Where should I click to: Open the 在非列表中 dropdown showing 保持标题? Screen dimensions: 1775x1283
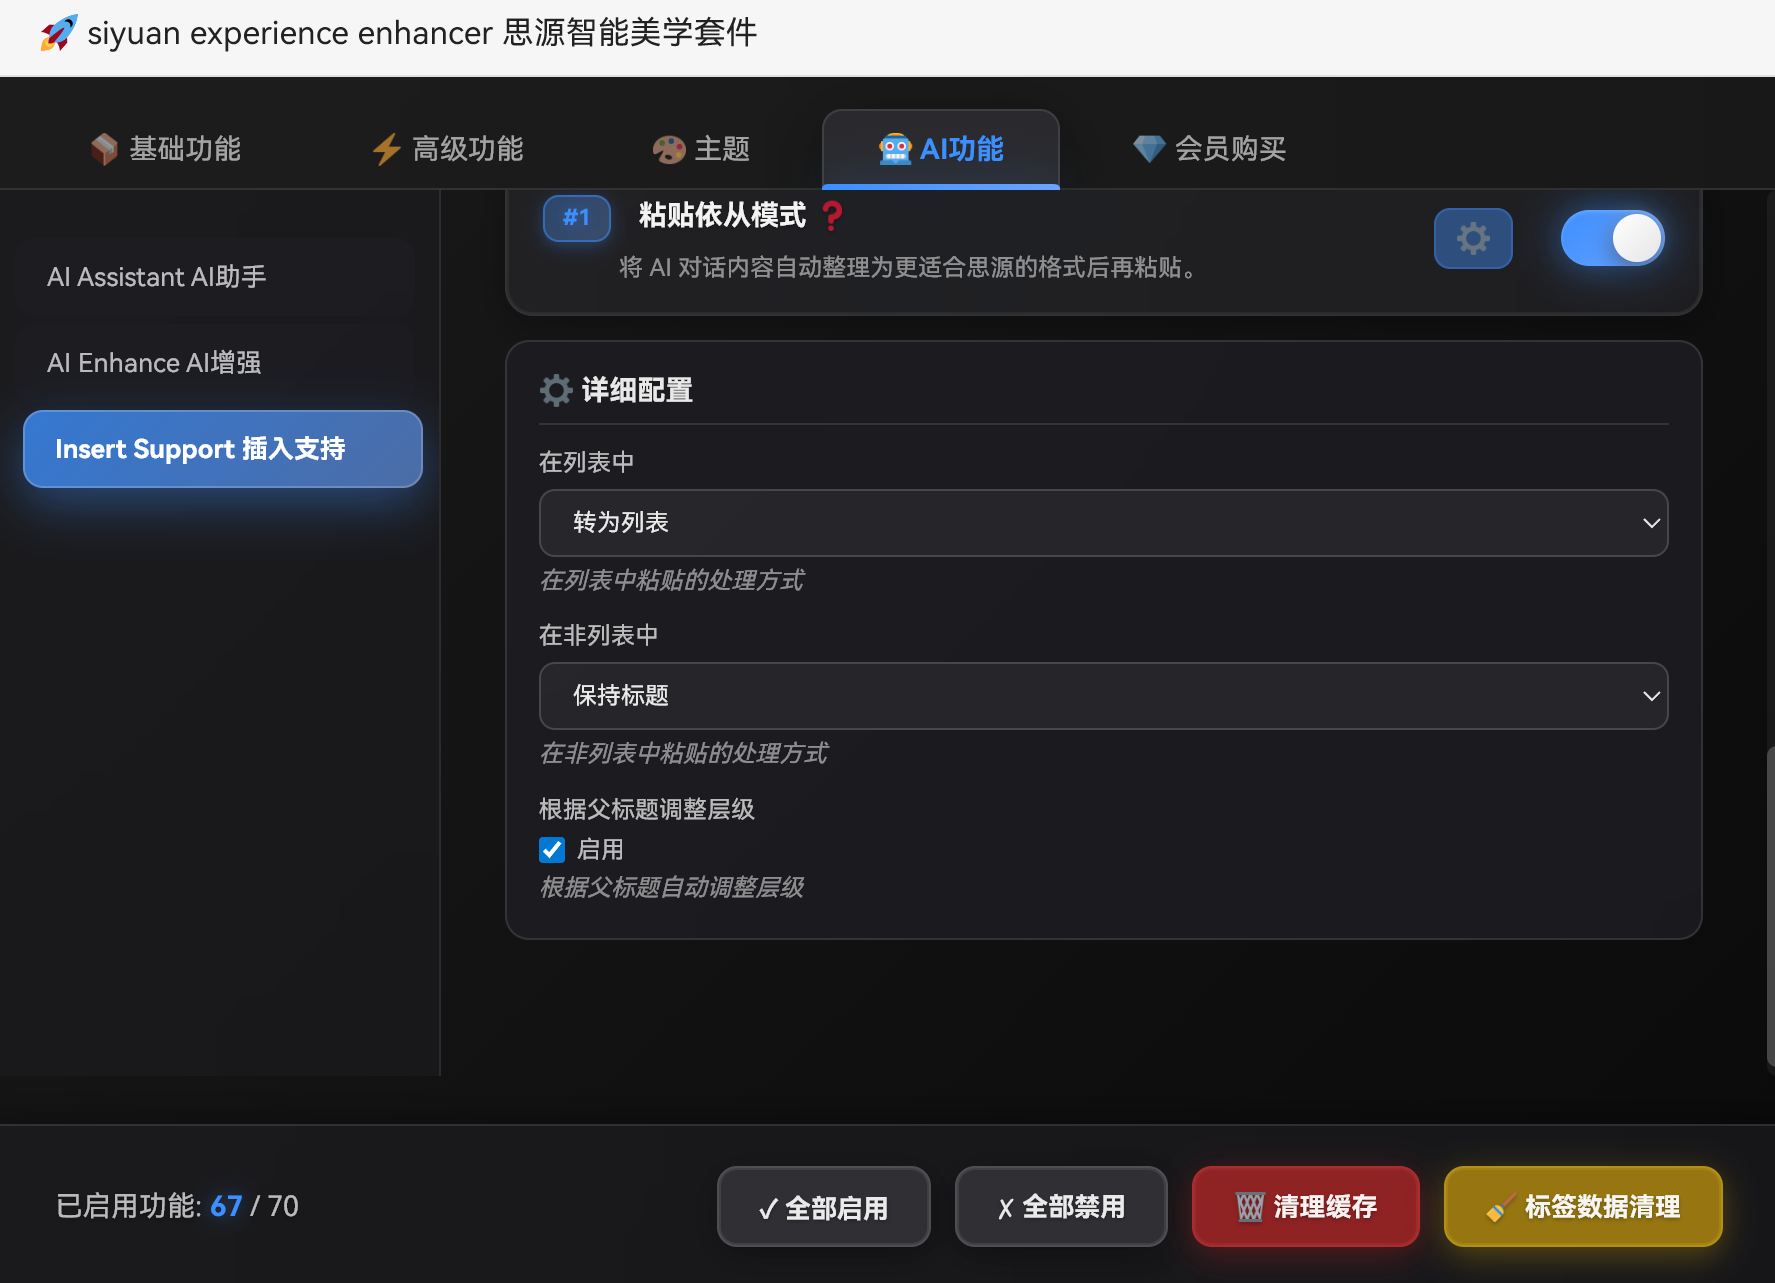pos(1103,696)
